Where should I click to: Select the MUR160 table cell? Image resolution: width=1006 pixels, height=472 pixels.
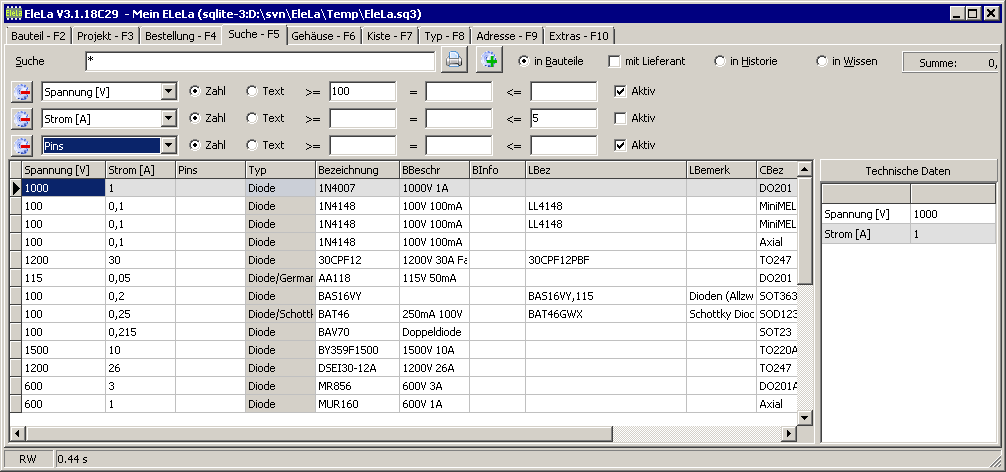357,404
